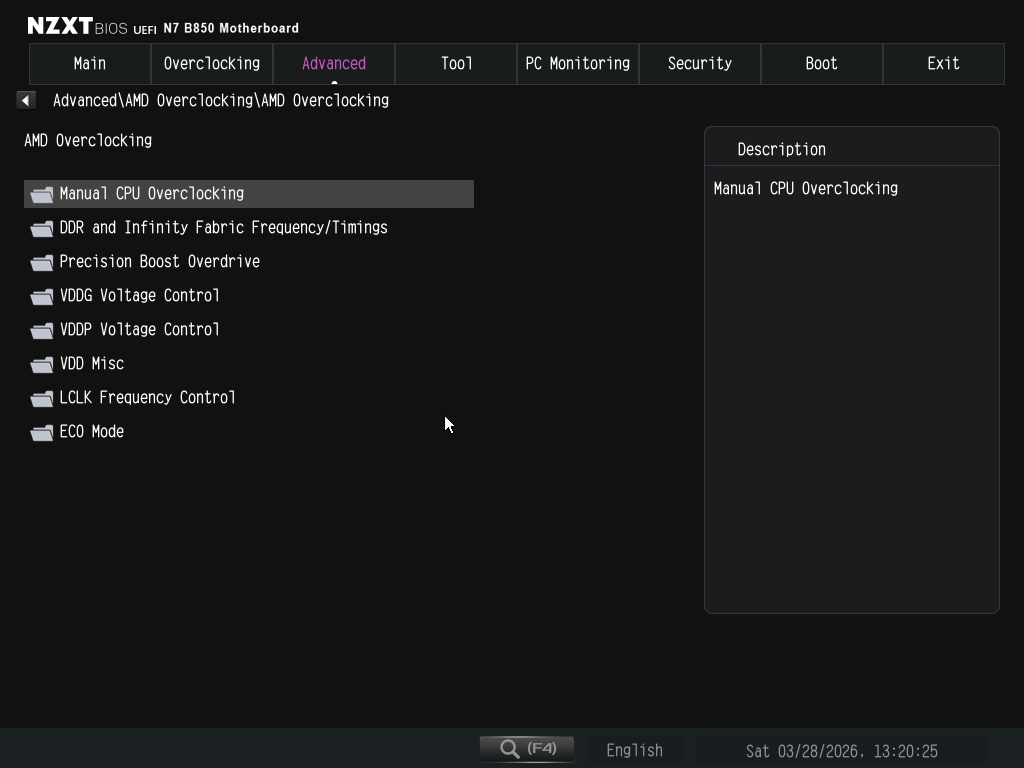This screenshot has height=768, width=1024.
Task: Open VDDG Voltage Control menu
Action: (x=249, y=296)
